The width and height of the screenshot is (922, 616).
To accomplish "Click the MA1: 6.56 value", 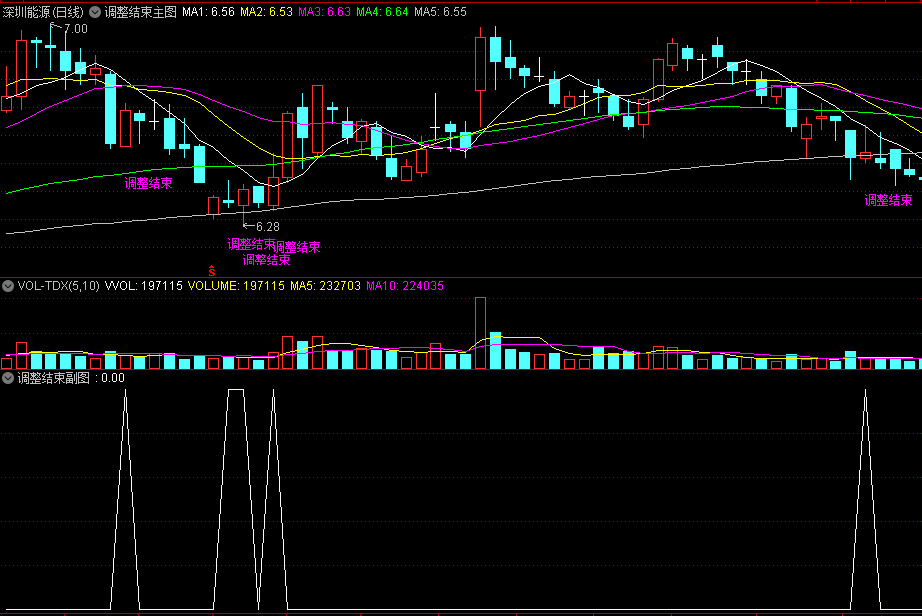I will 208,12.
